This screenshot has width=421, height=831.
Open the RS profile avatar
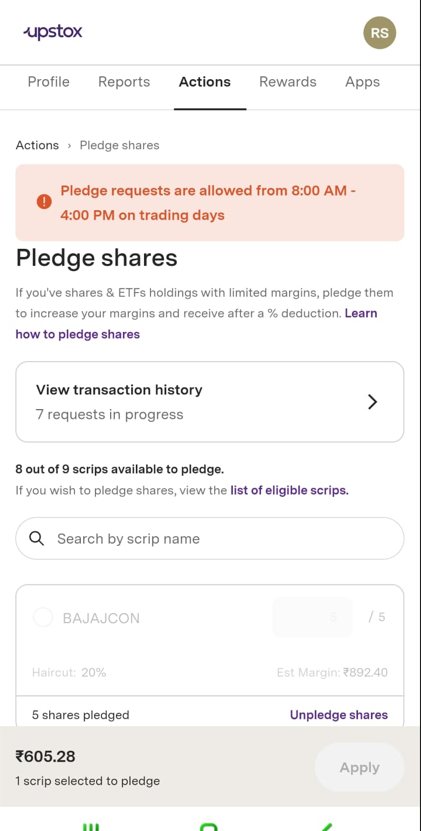click(380, 33)
